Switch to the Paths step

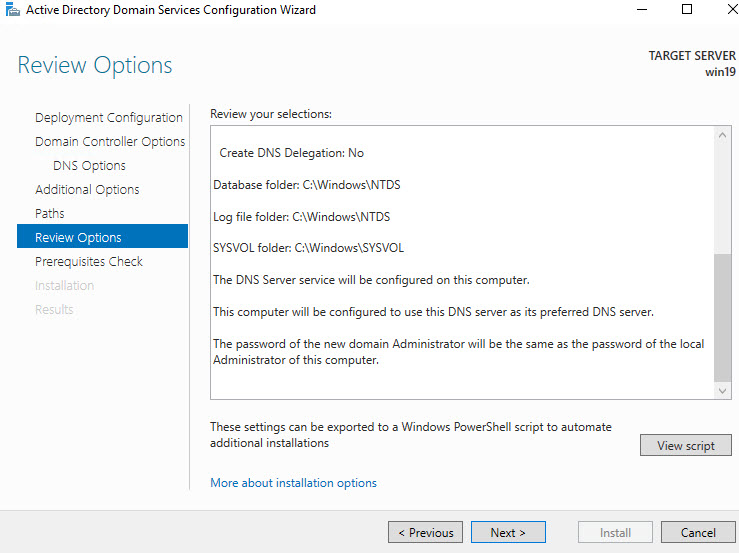point(50,214)
